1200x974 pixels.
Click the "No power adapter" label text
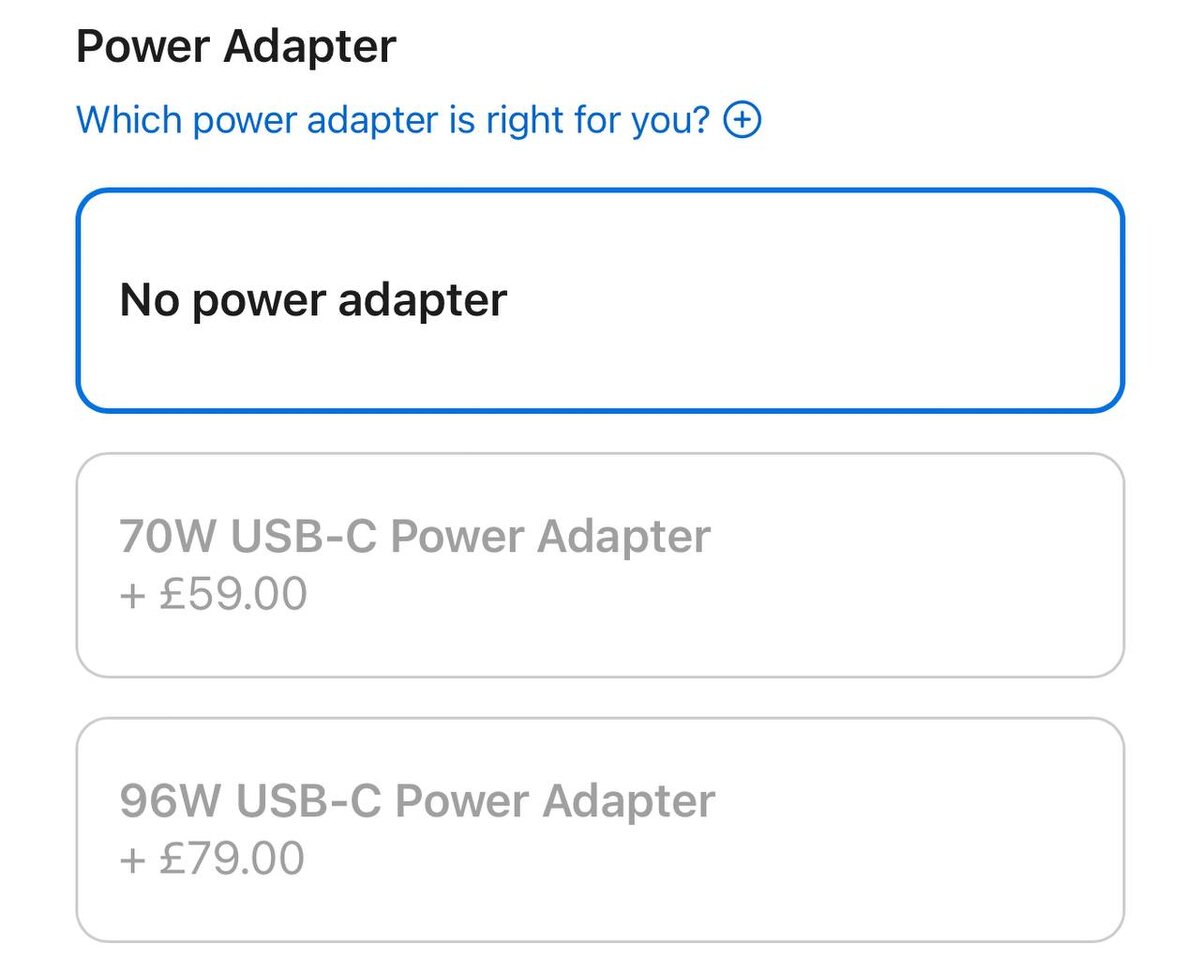point(313,300)
